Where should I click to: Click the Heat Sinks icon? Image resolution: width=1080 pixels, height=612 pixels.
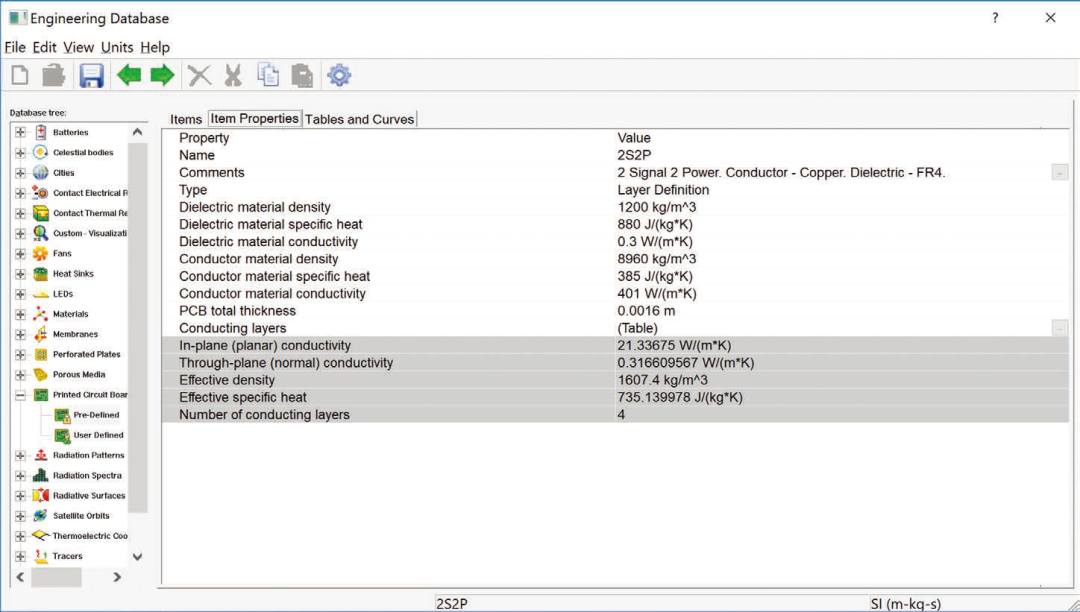41,273
